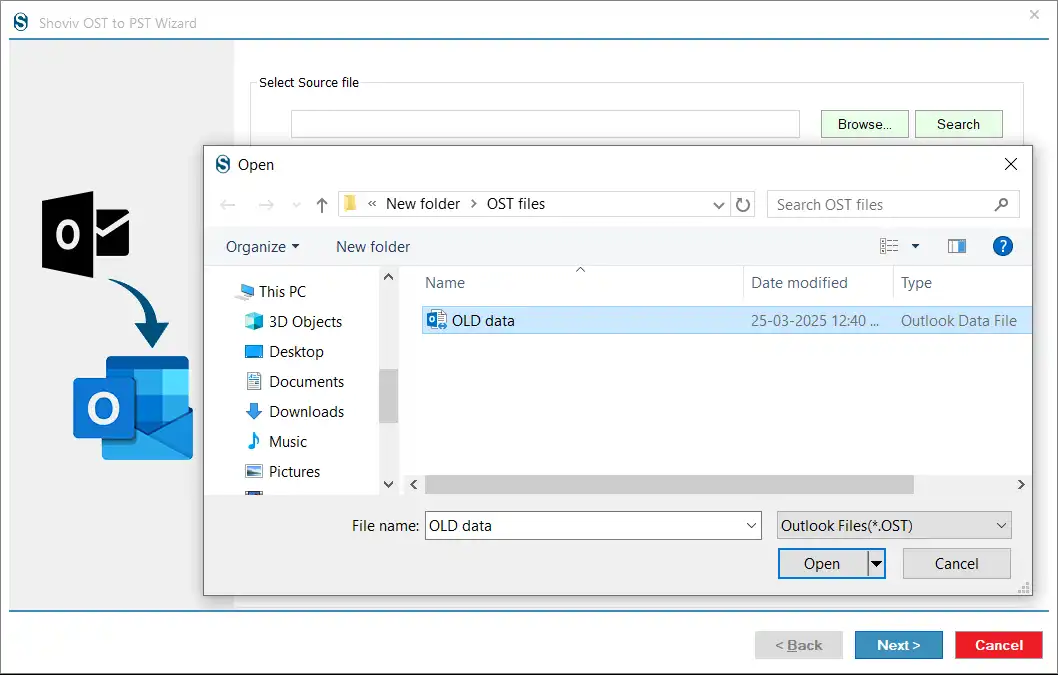Click OST files in address path

point(516,204)
